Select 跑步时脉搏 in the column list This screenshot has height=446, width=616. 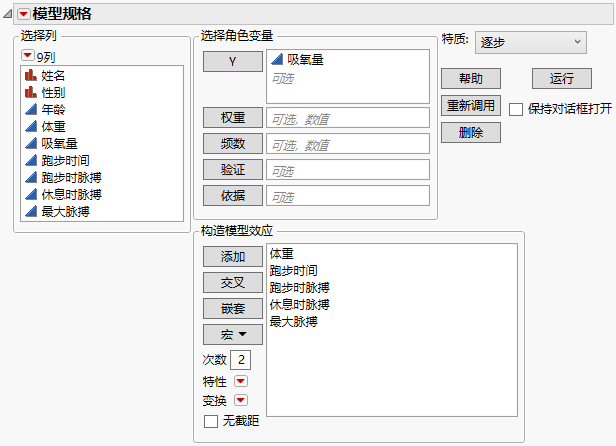tap(71, 177)
